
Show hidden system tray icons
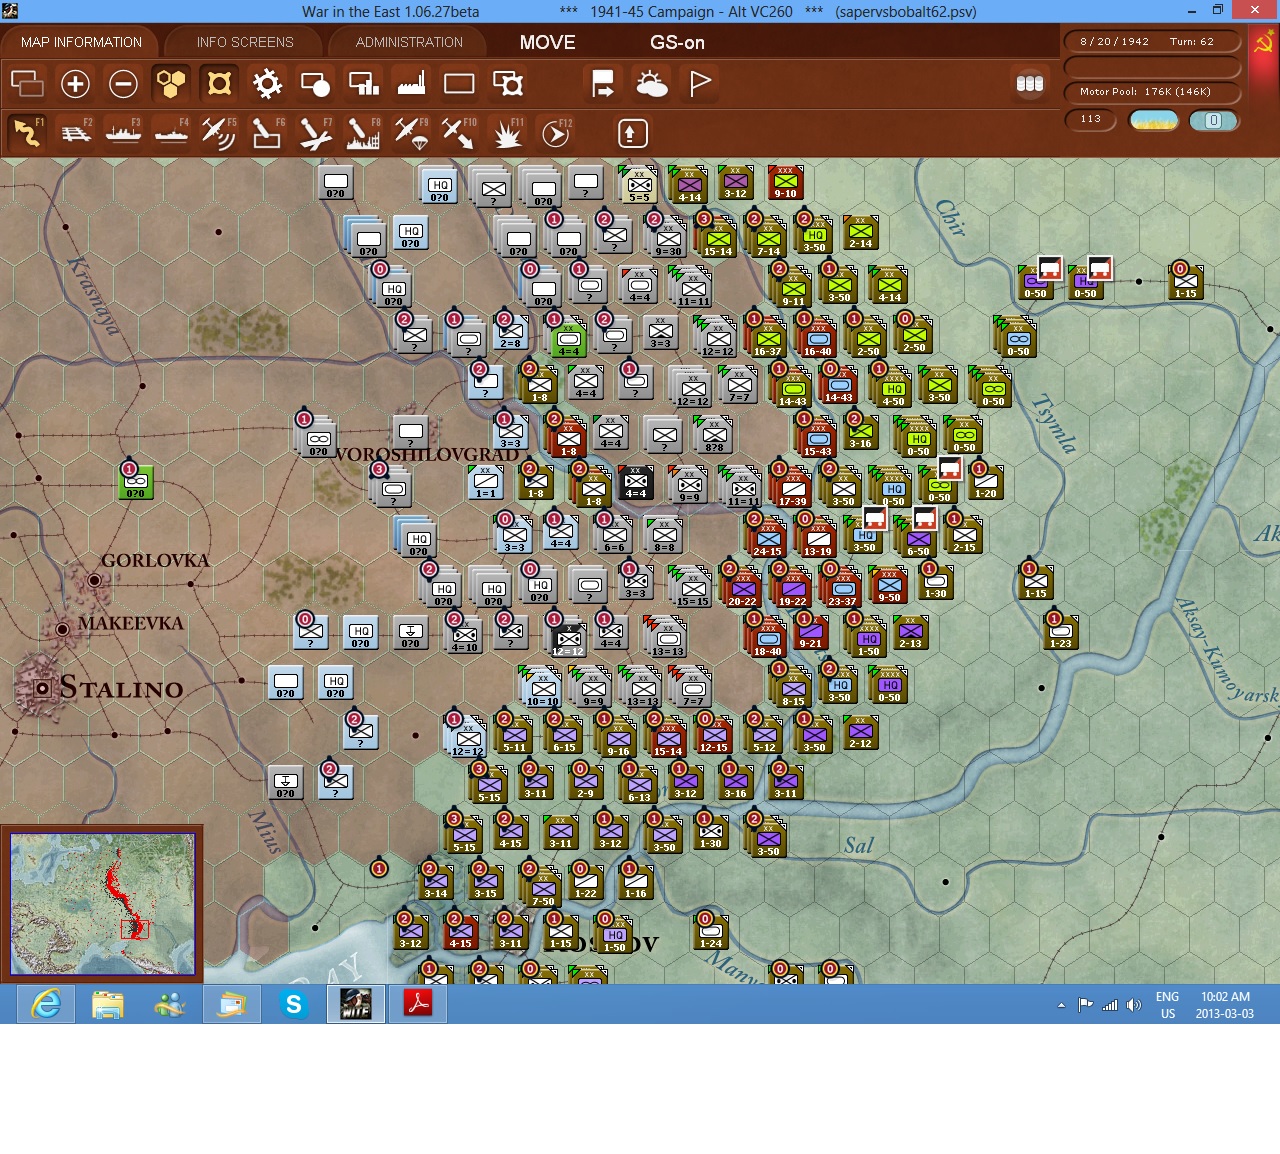click(x=1061, y=1005)
